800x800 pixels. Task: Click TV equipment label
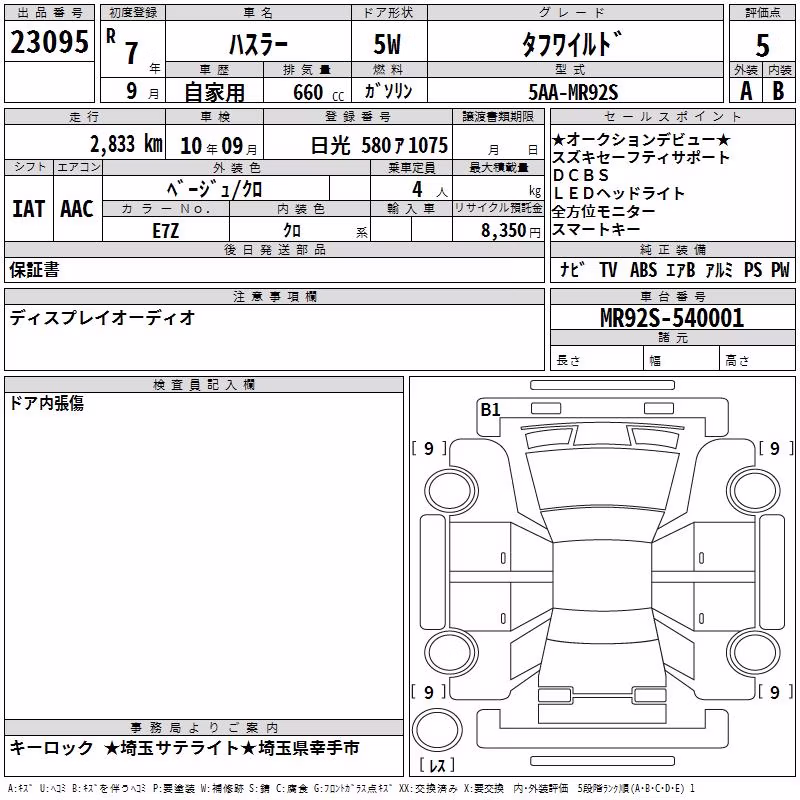pos(608,269)
